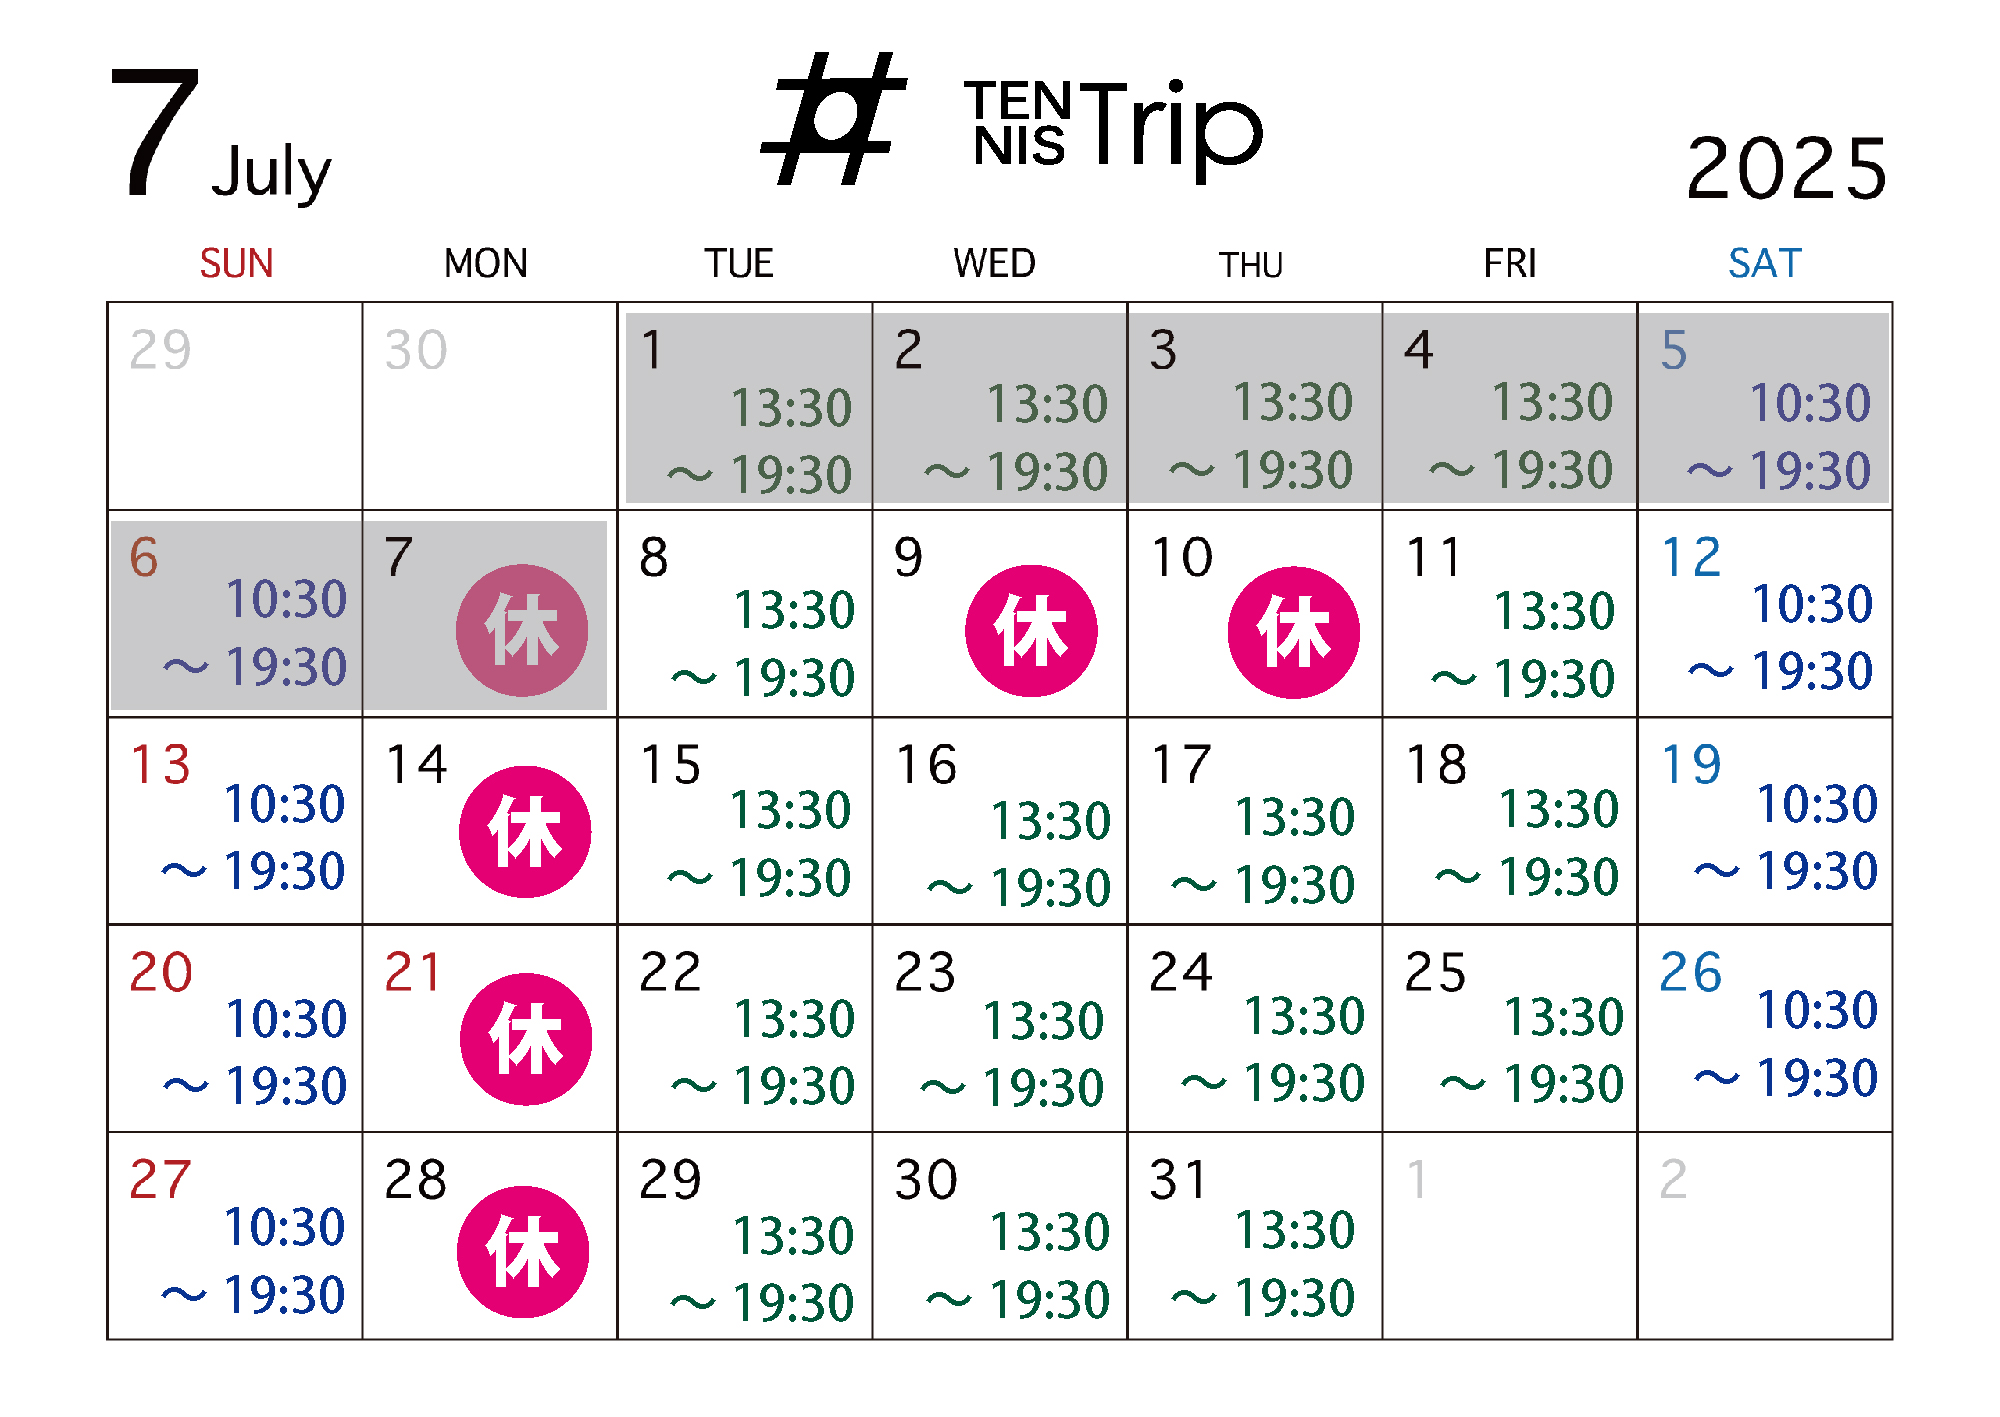2000x1417 pixels.
Task: Click the closed-day icon on July 14
Action: [x=525, y=832]
